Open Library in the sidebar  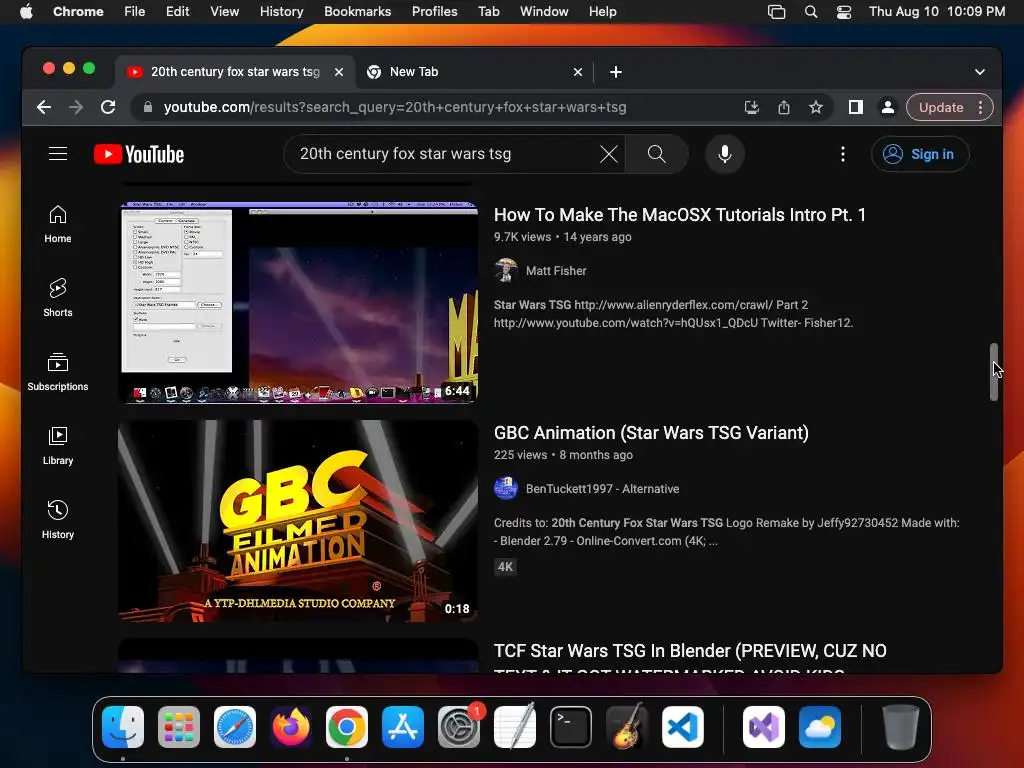coord(57,446)
